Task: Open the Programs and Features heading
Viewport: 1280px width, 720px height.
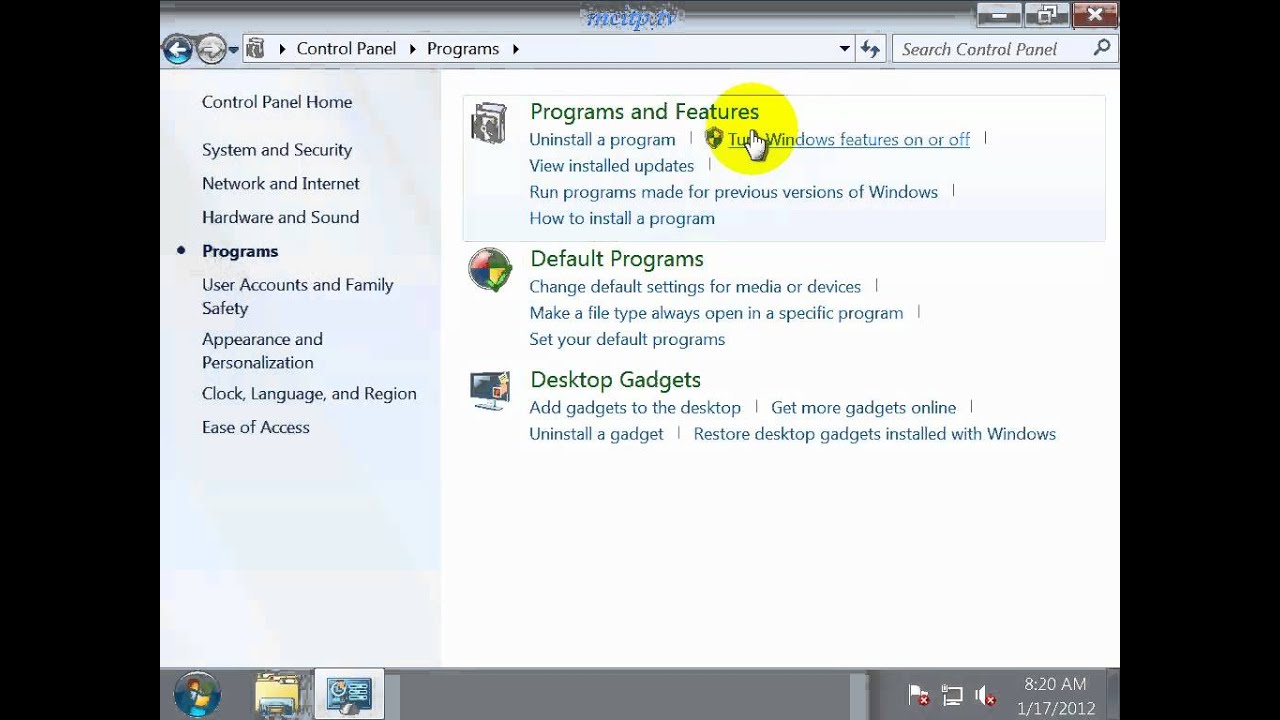Action: click(644, 112)
